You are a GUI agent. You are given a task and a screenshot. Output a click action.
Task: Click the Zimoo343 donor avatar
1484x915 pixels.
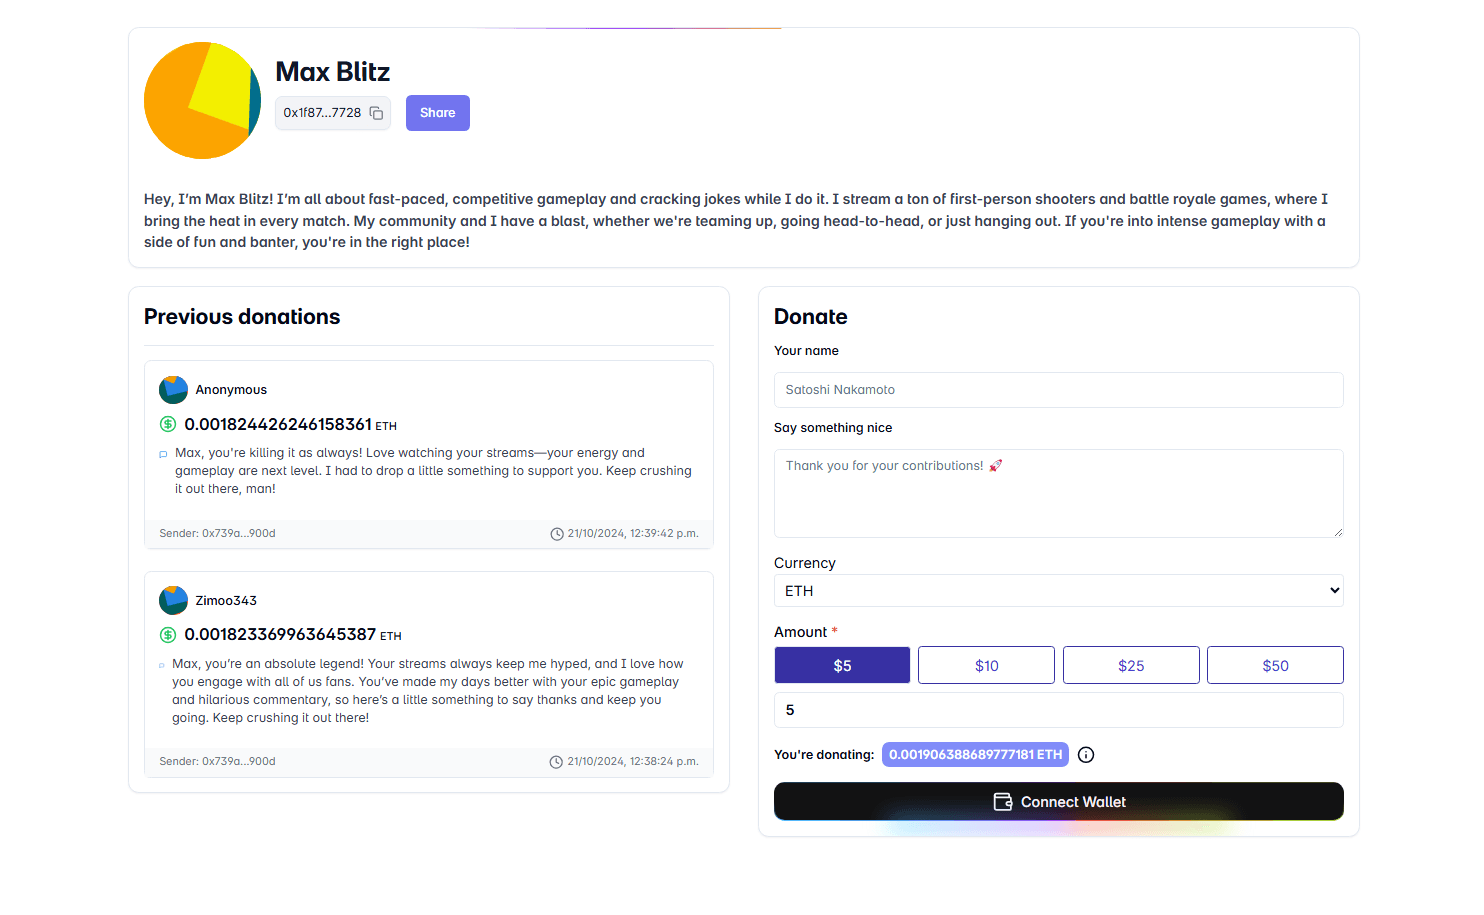[x=173, y=600]
